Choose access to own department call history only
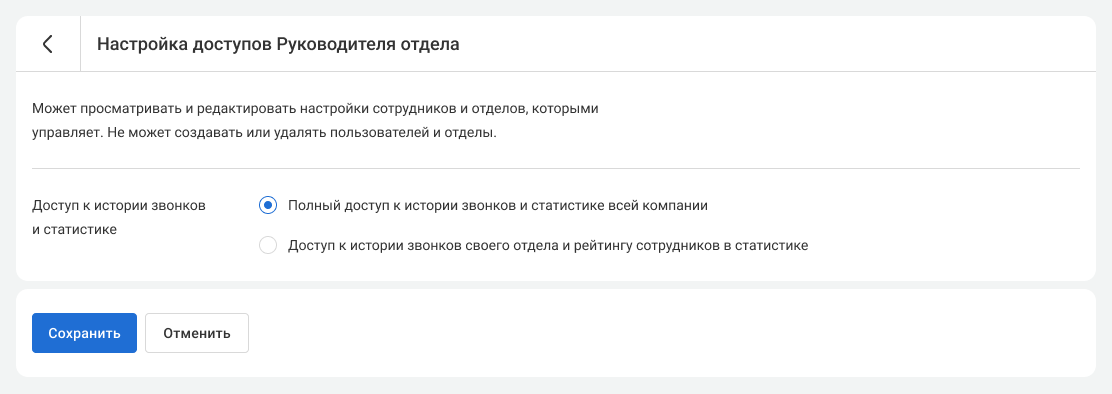 click(267, 246)
